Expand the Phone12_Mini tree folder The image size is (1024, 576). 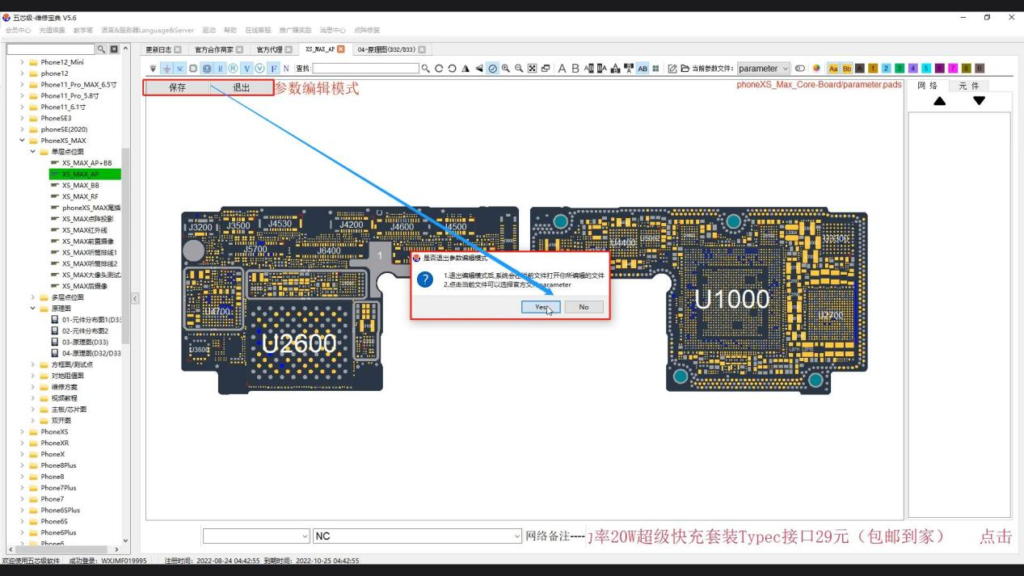coord(22,62)
